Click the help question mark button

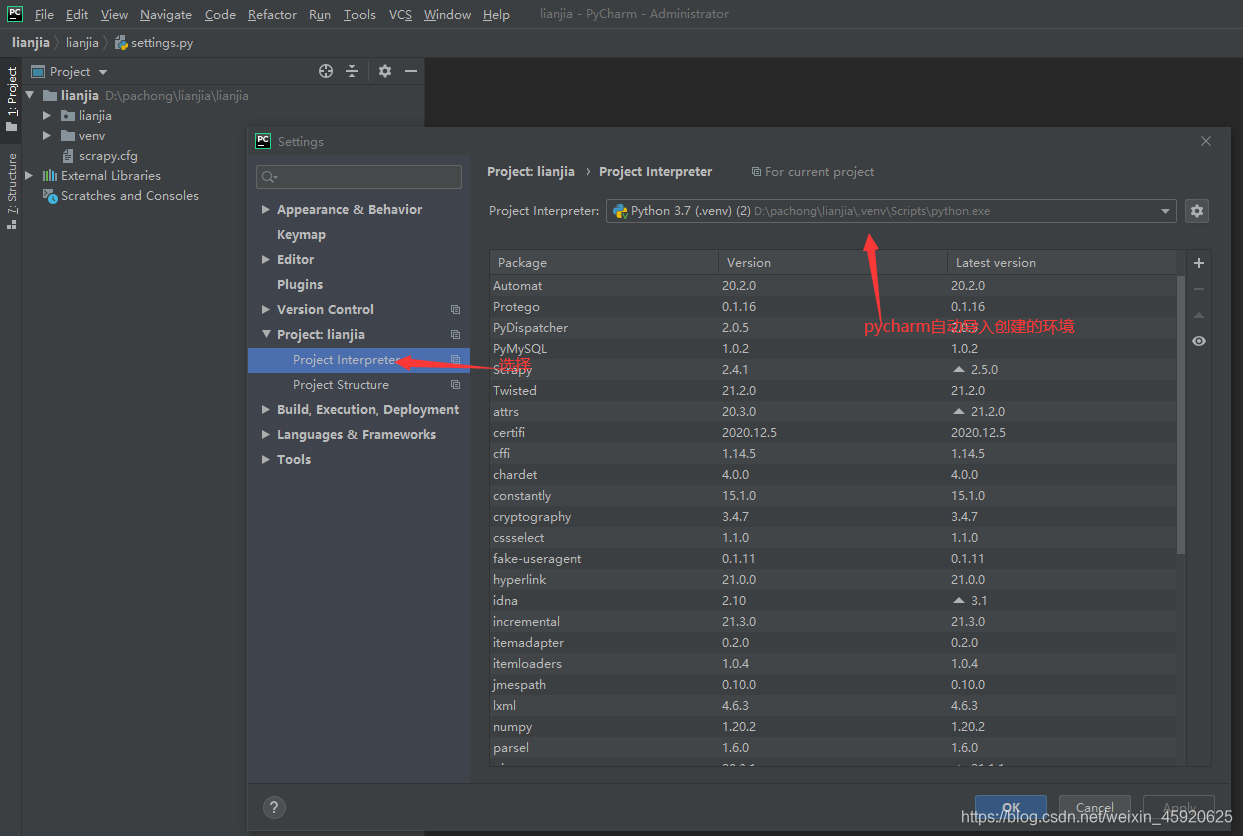click(274, 807)
